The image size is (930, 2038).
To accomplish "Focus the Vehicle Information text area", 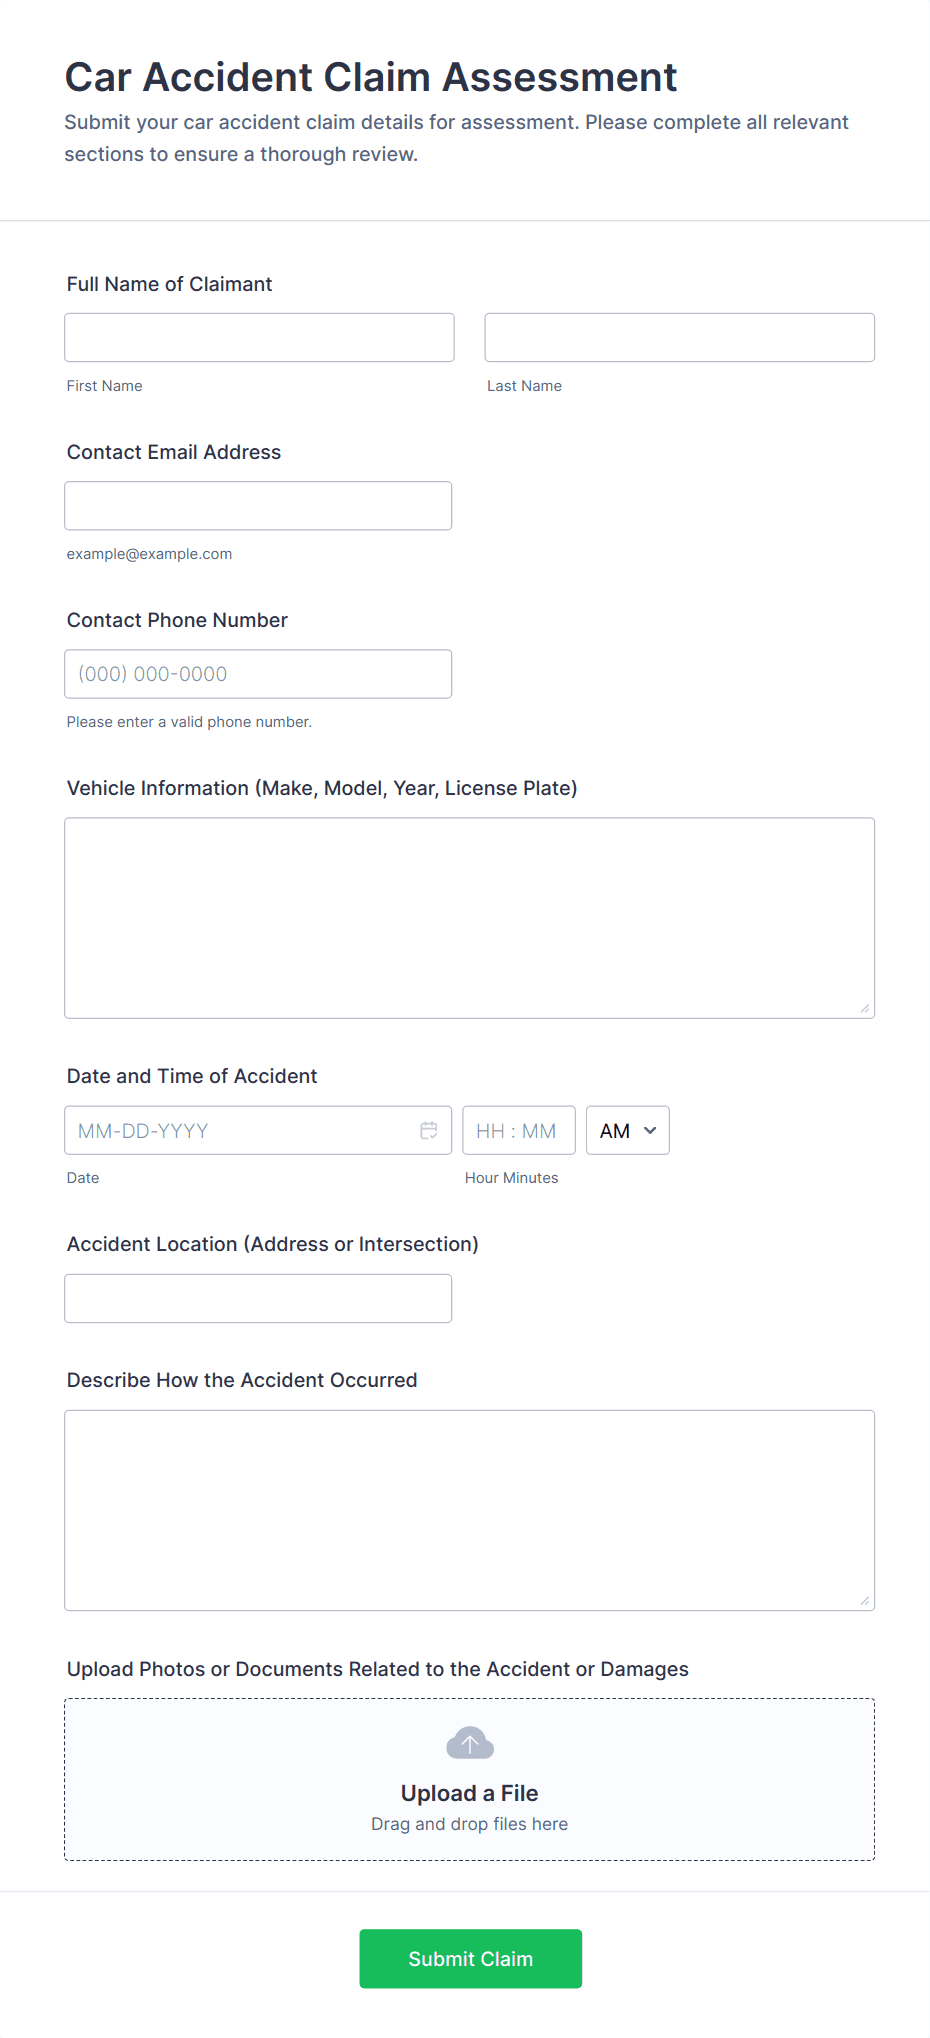I will pyautogui.click(x=469, y=918).
